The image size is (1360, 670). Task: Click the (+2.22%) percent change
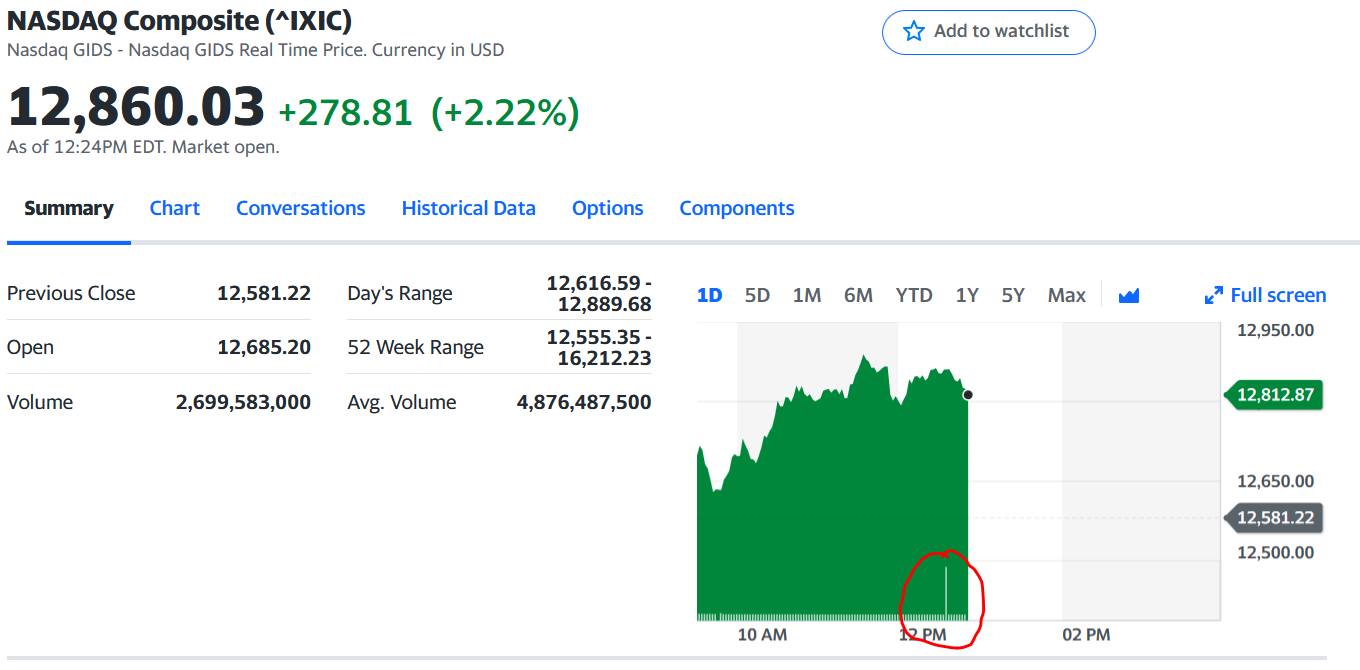click(505, 112)
